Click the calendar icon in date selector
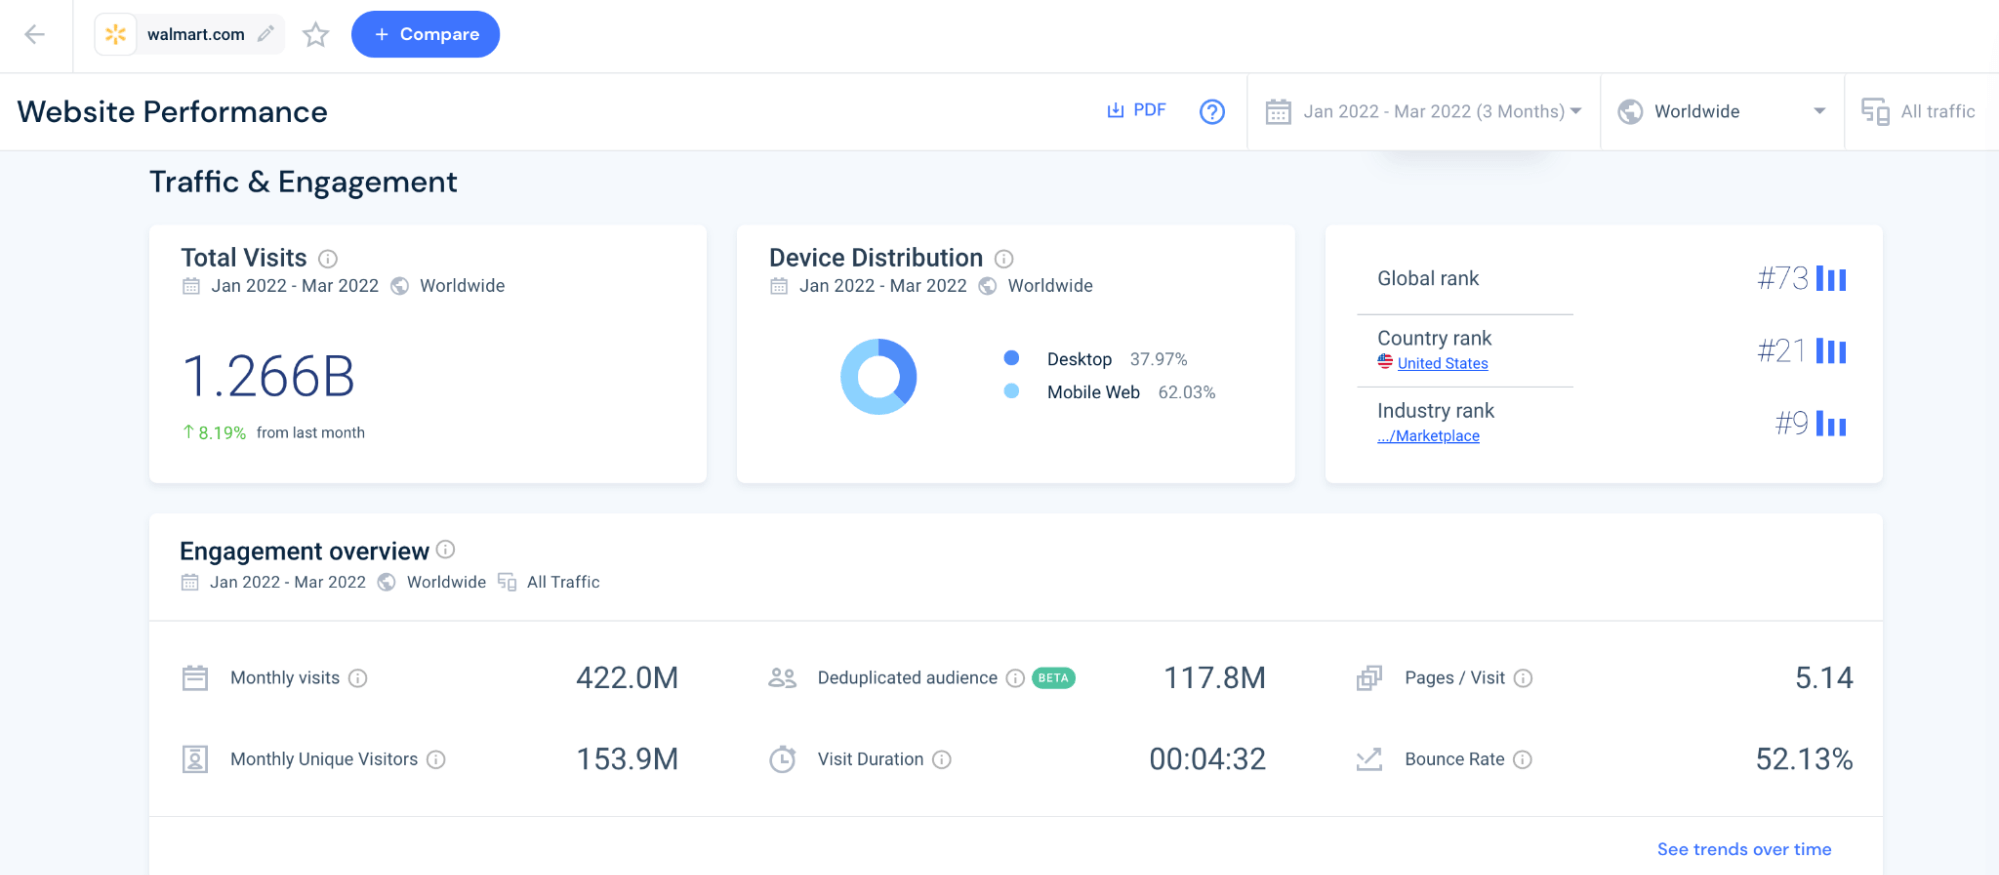 tap(1278, 111)
